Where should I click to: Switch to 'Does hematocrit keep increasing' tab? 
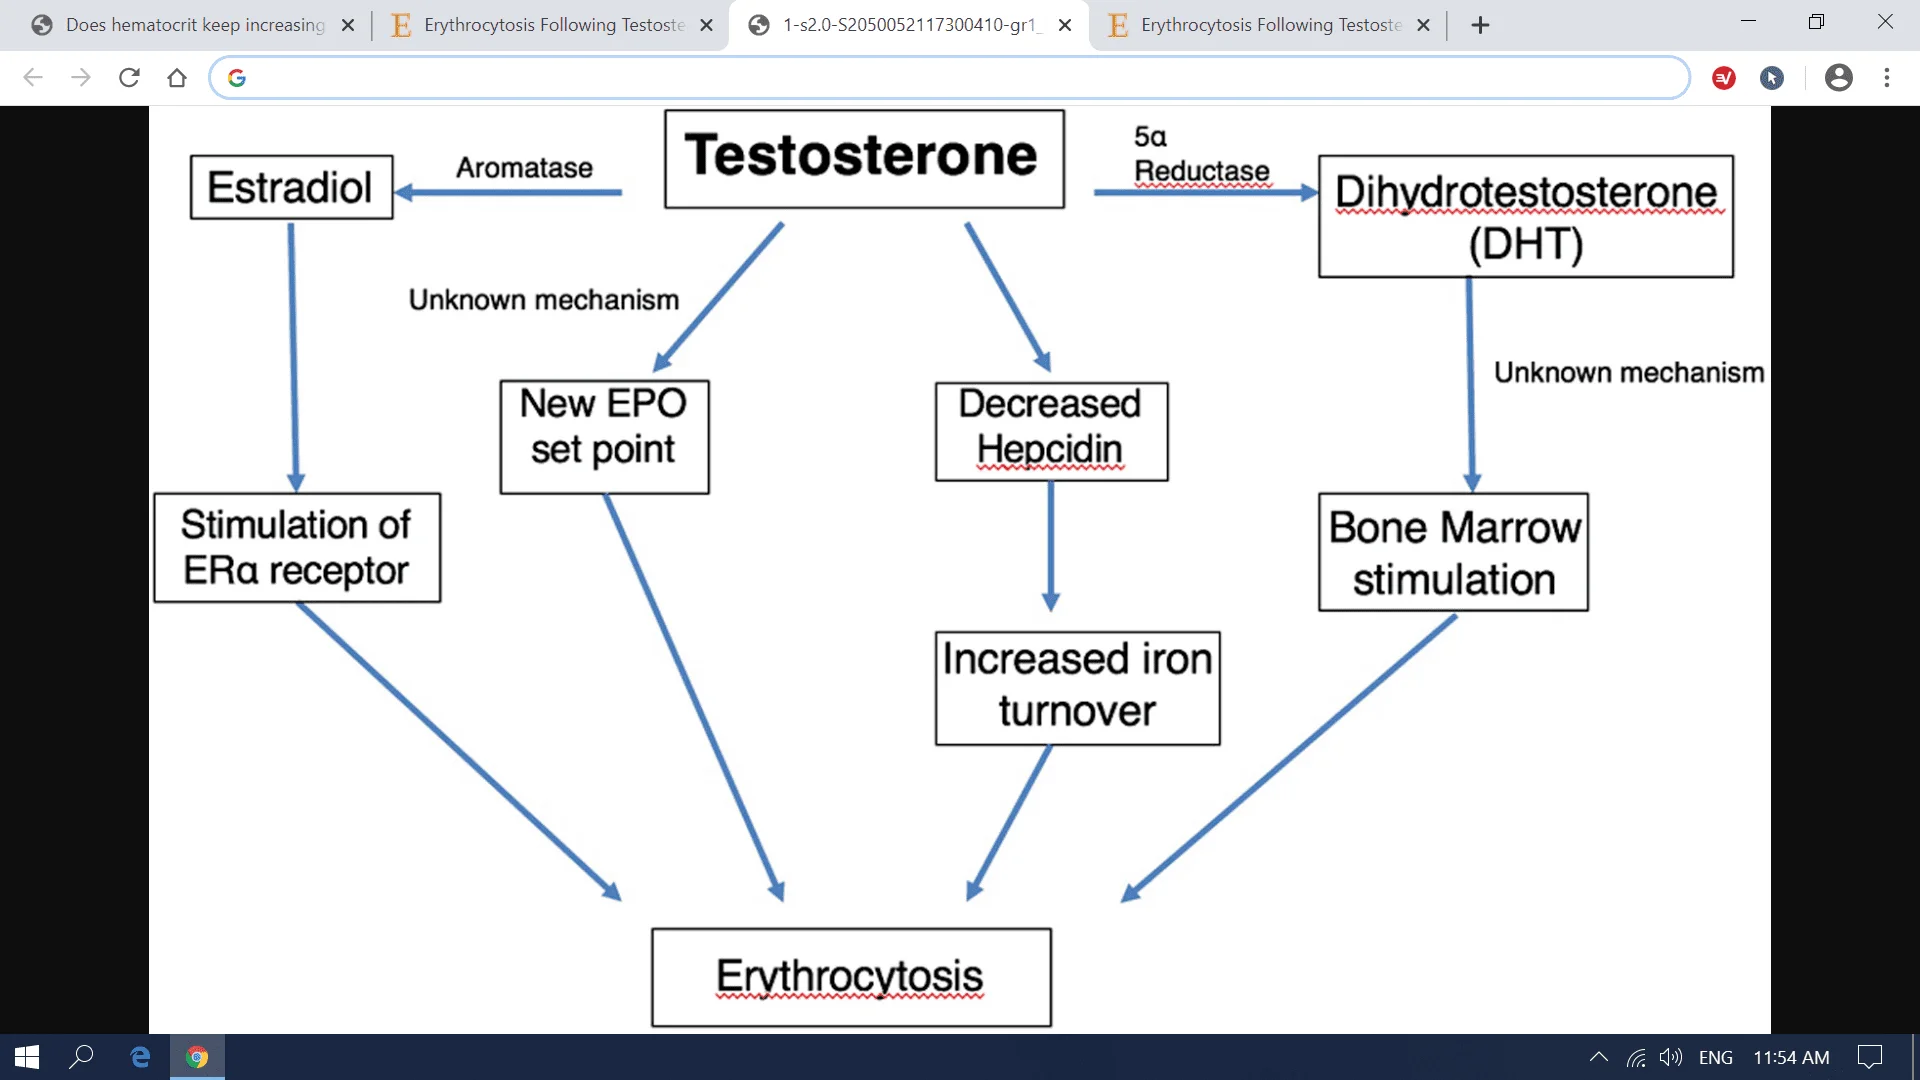click(x=195, y=25)
